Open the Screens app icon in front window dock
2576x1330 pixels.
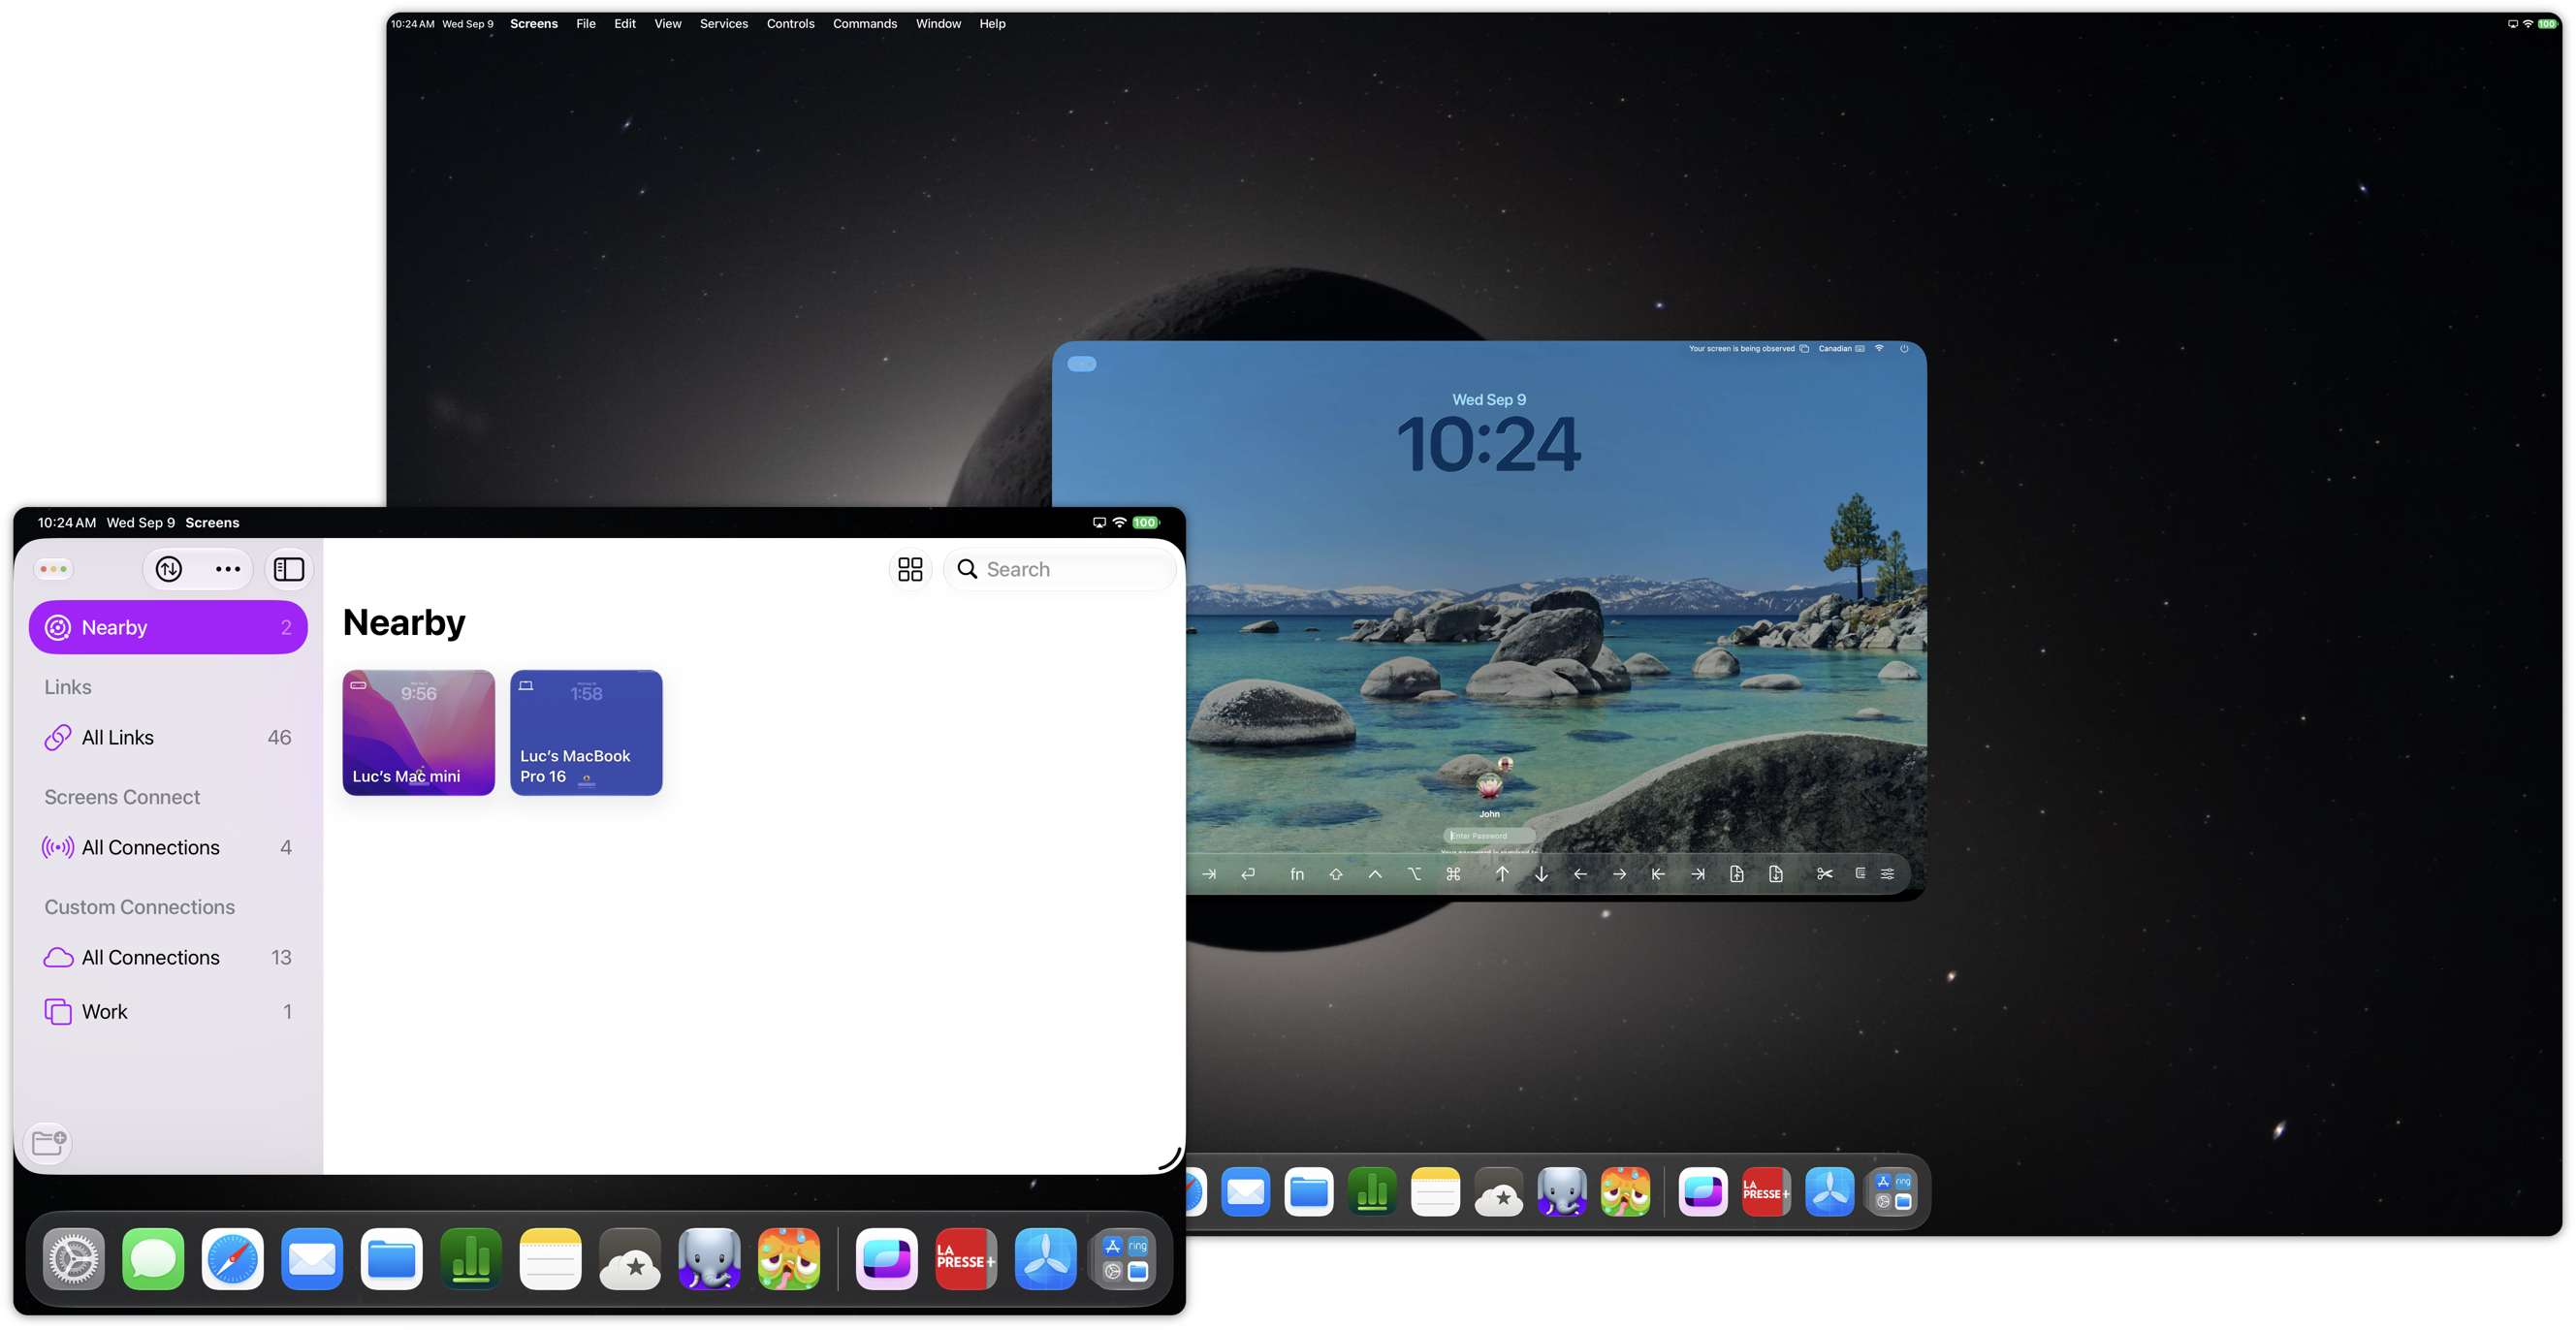pyautogui.click(x=887, y=1259)
